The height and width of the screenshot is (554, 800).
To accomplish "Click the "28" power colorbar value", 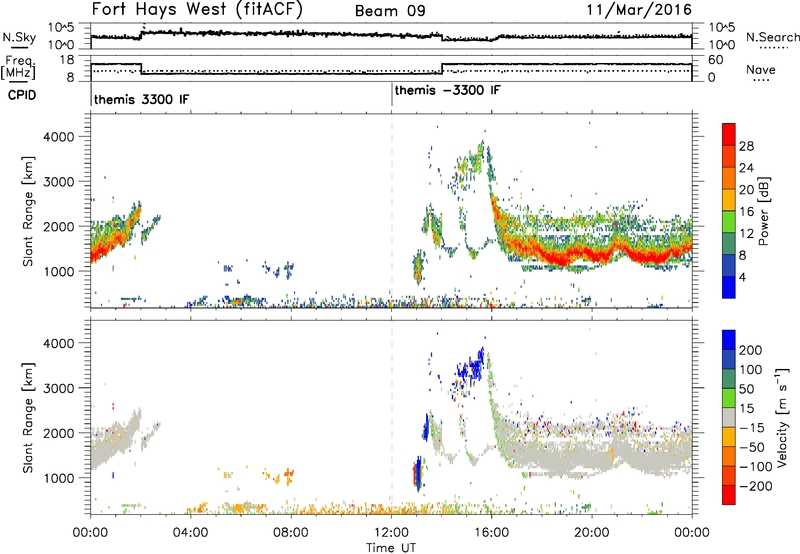I will click(746, 146).
